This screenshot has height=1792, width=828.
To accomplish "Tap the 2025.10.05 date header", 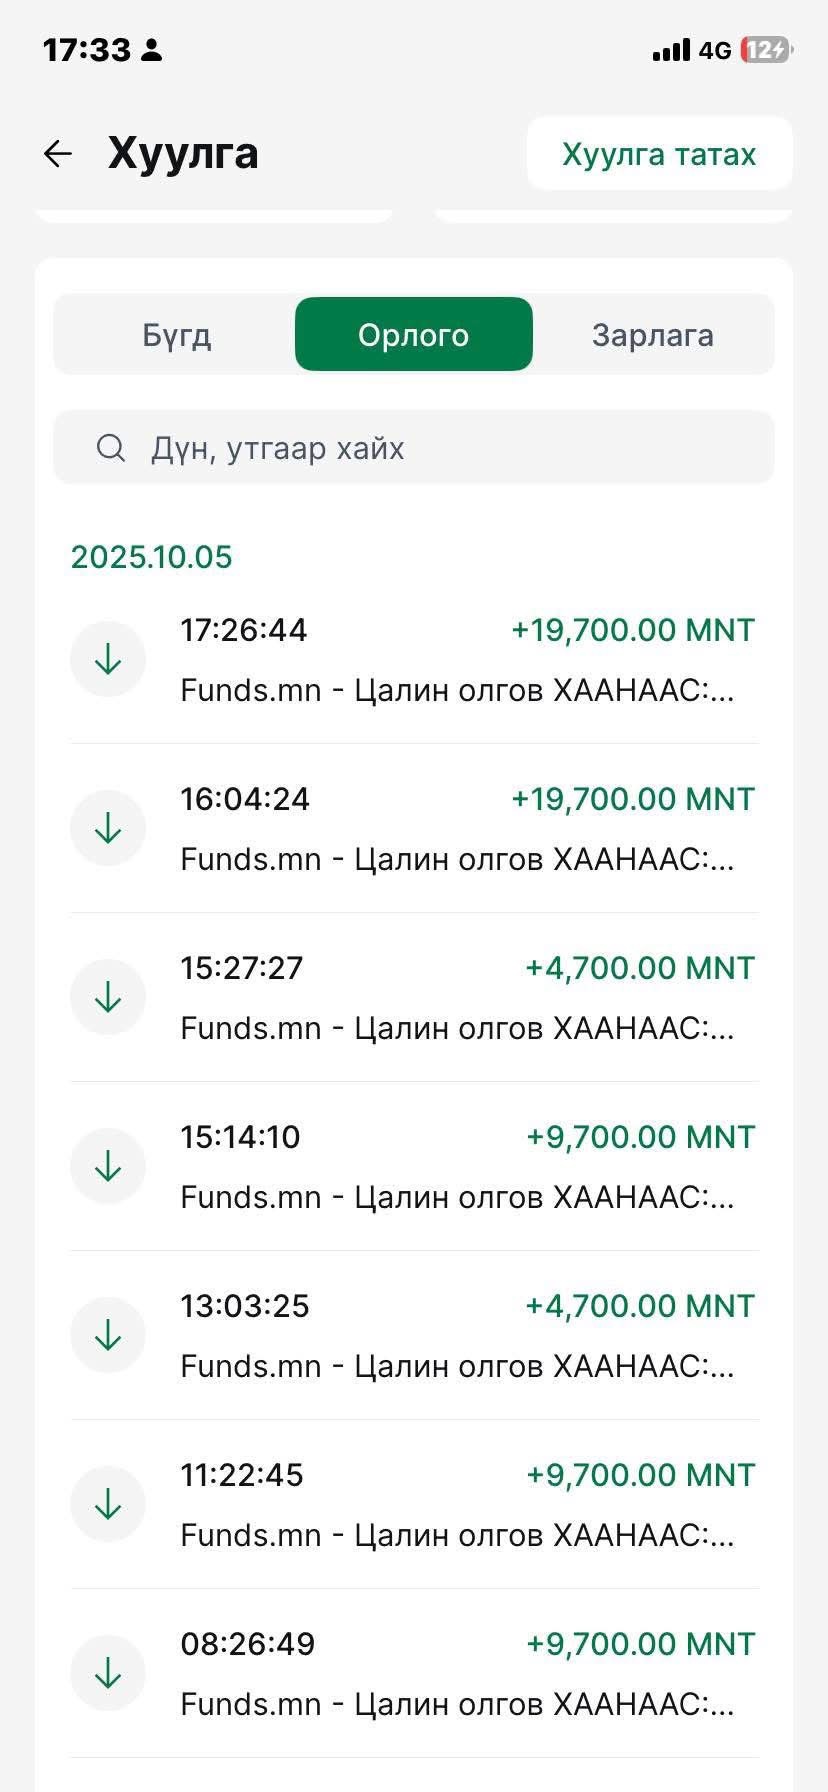I will tap(151, 557).
